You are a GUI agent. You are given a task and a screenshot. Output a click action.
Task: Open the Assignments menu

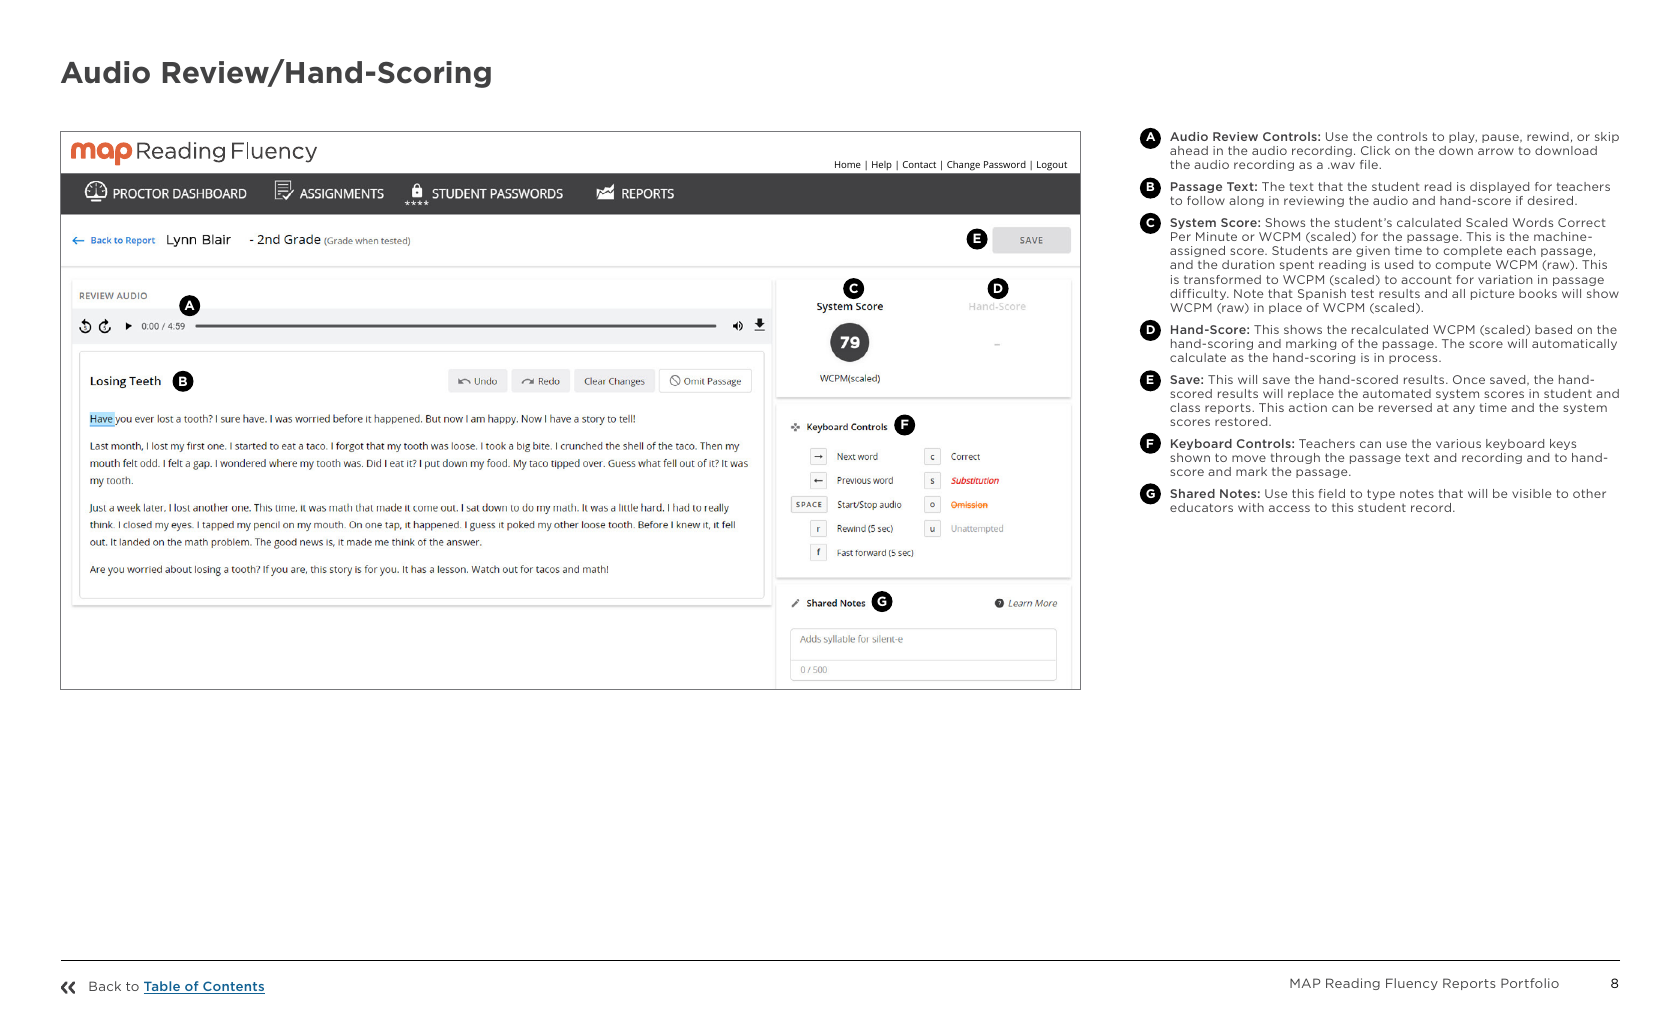(x=342, y=193)
